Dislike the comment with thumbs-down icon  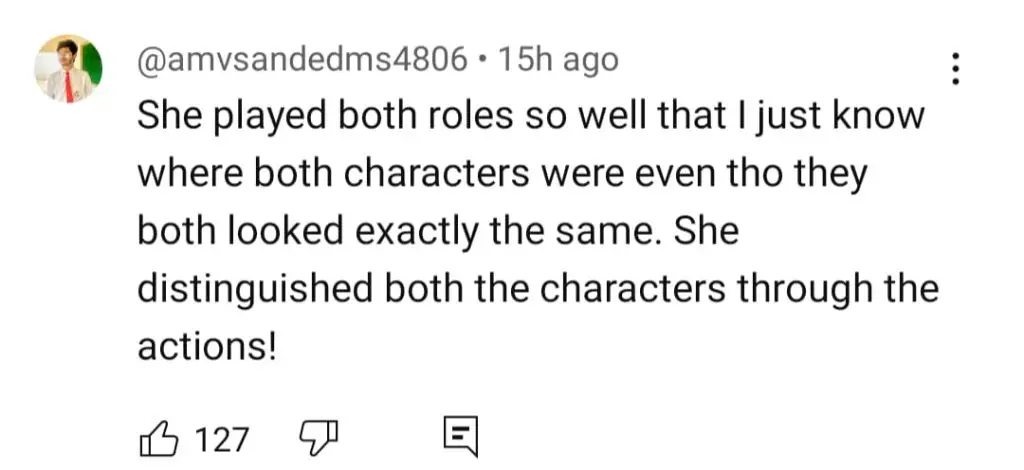coord(318,438)
